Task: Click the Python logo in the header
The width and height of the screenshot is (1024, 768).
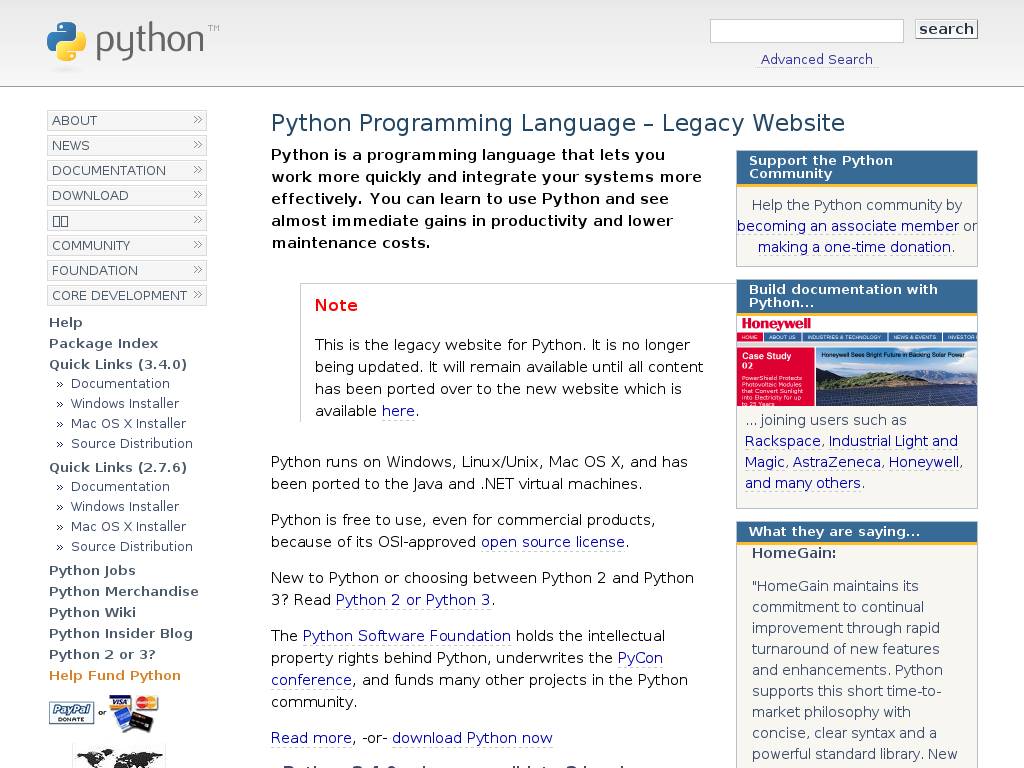Action: pos(132,42)
